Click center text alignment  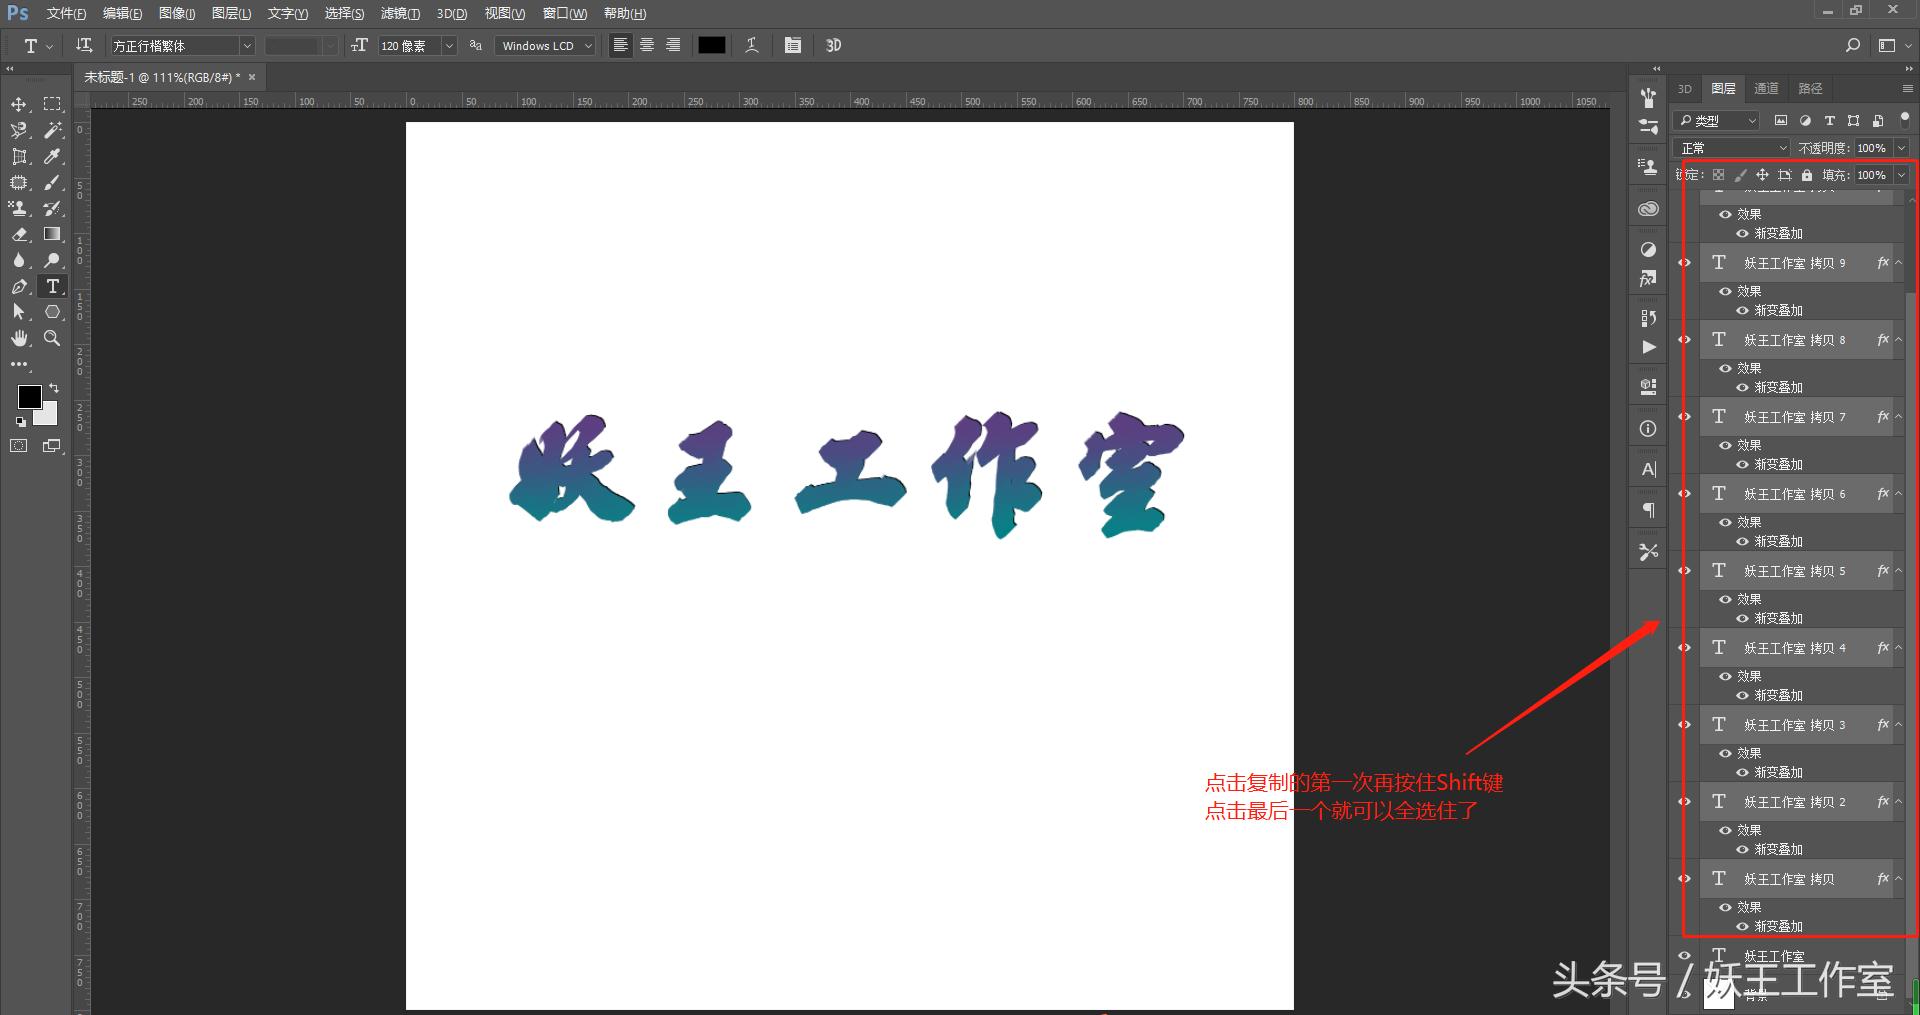tap(647, 45)
